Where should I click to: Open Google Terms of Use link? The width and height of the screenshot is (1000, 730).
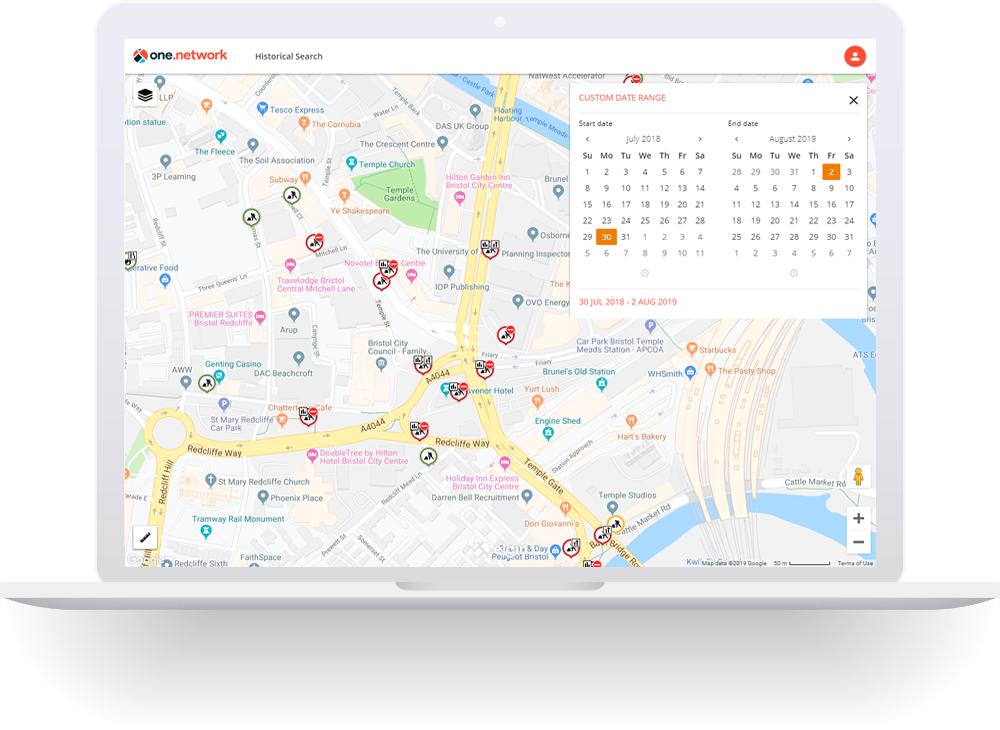(855, 563)
